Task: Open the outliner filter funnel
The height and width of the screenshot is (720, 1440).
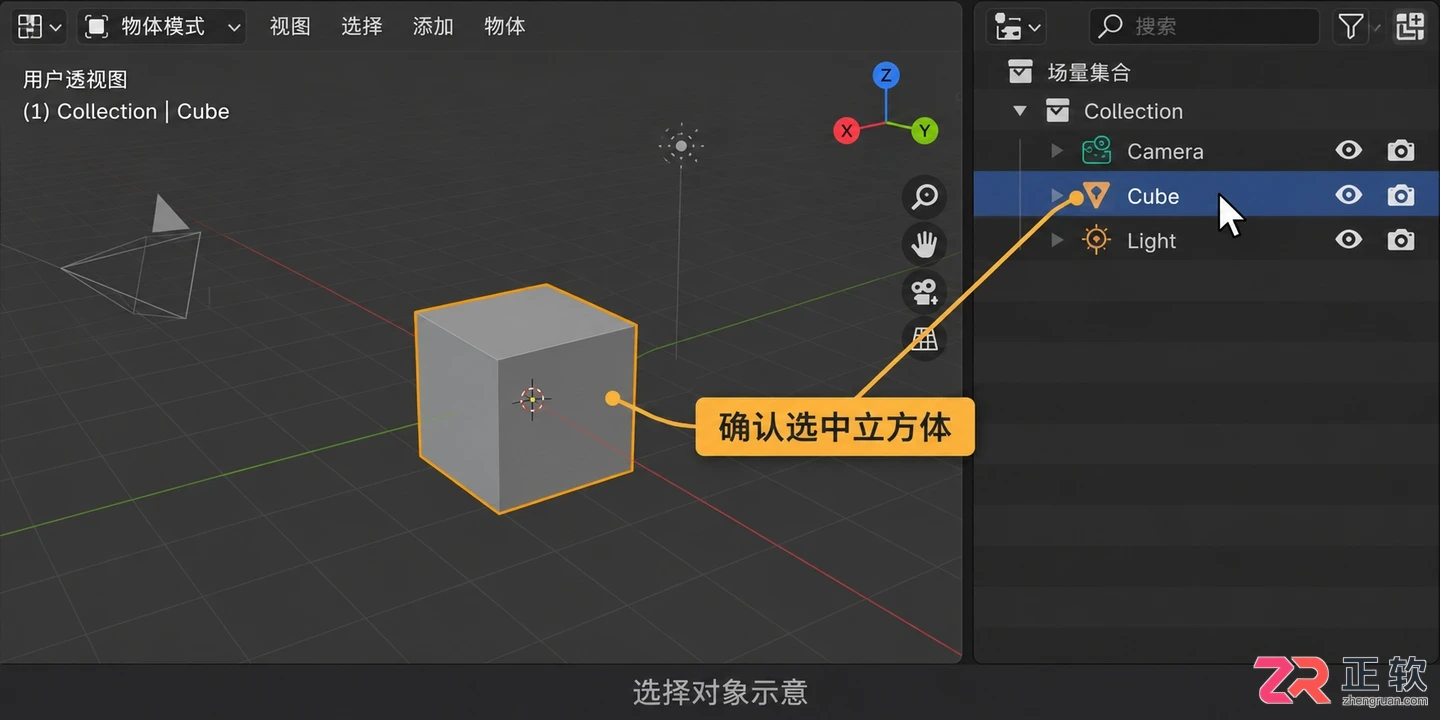Action: (x=1351, y=27)
